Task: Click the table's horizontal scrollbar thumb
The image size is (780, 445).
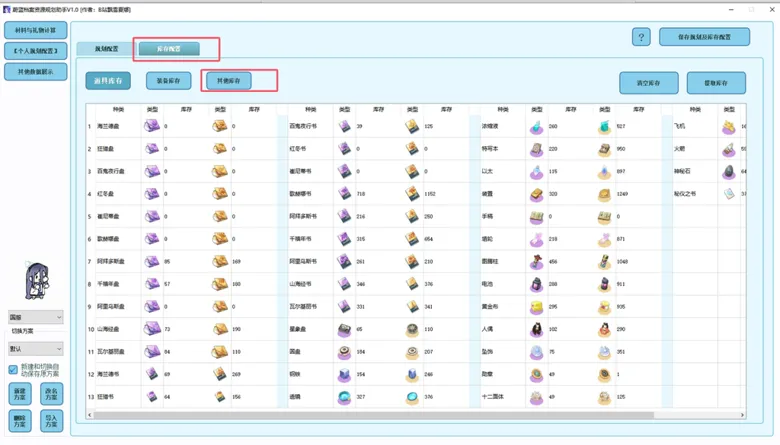Action: [x=373, y=415]
